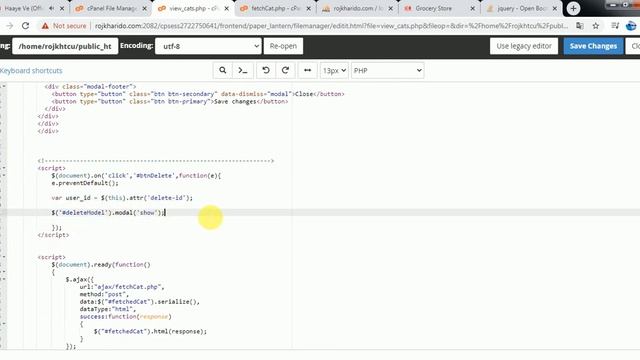
Task: Click the method:"post" code line
Action: click(x=104, y=294)
